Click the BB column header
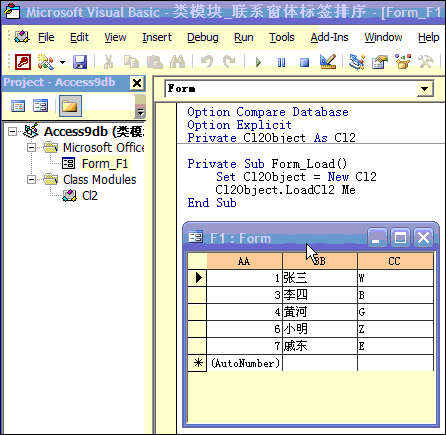 (x=320, y=261)
